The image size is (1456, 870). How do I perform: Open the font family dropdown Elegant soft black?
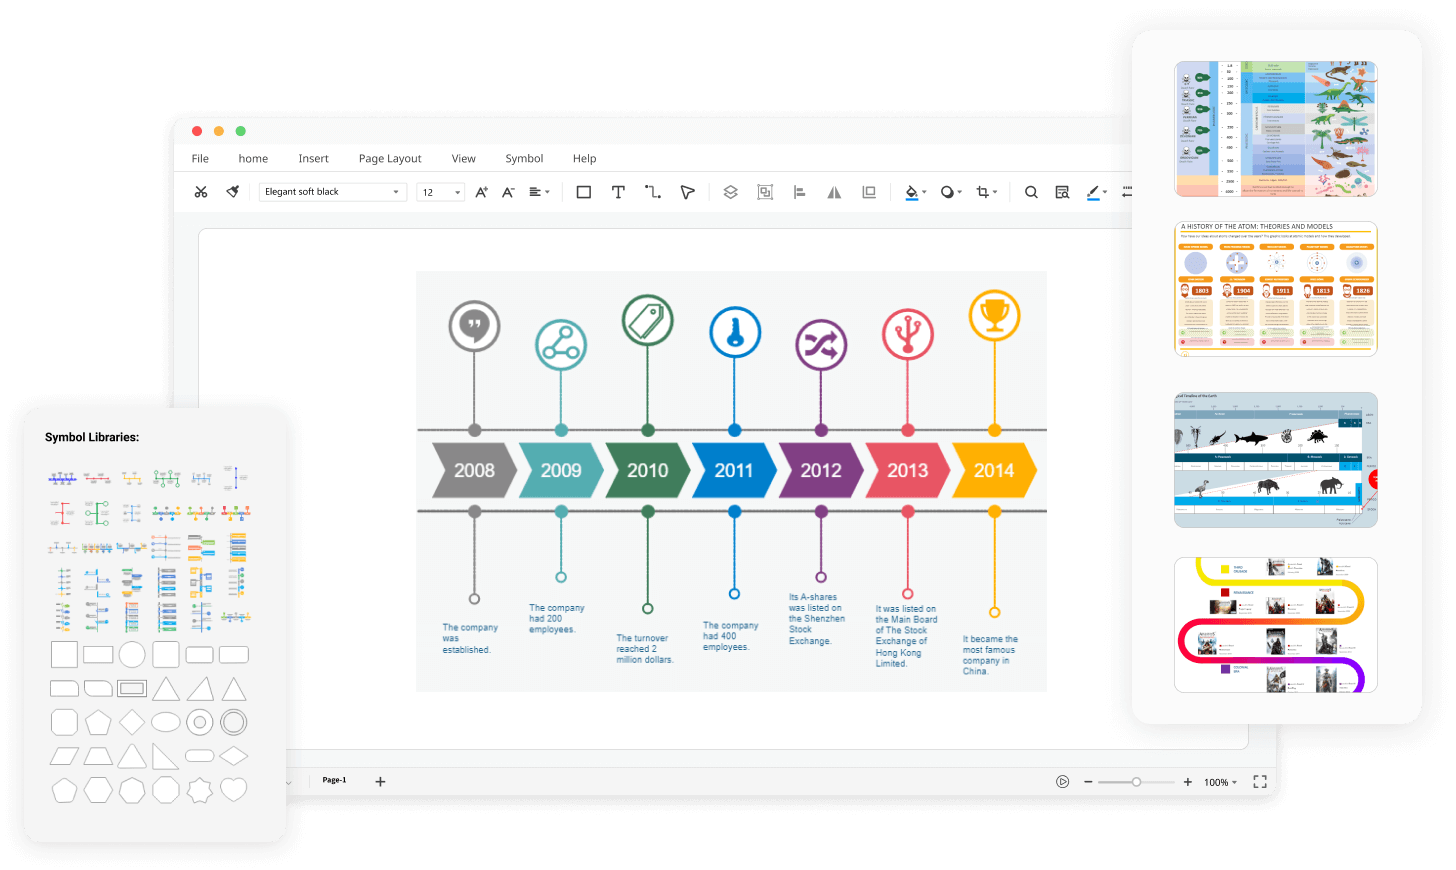(333, 192)
